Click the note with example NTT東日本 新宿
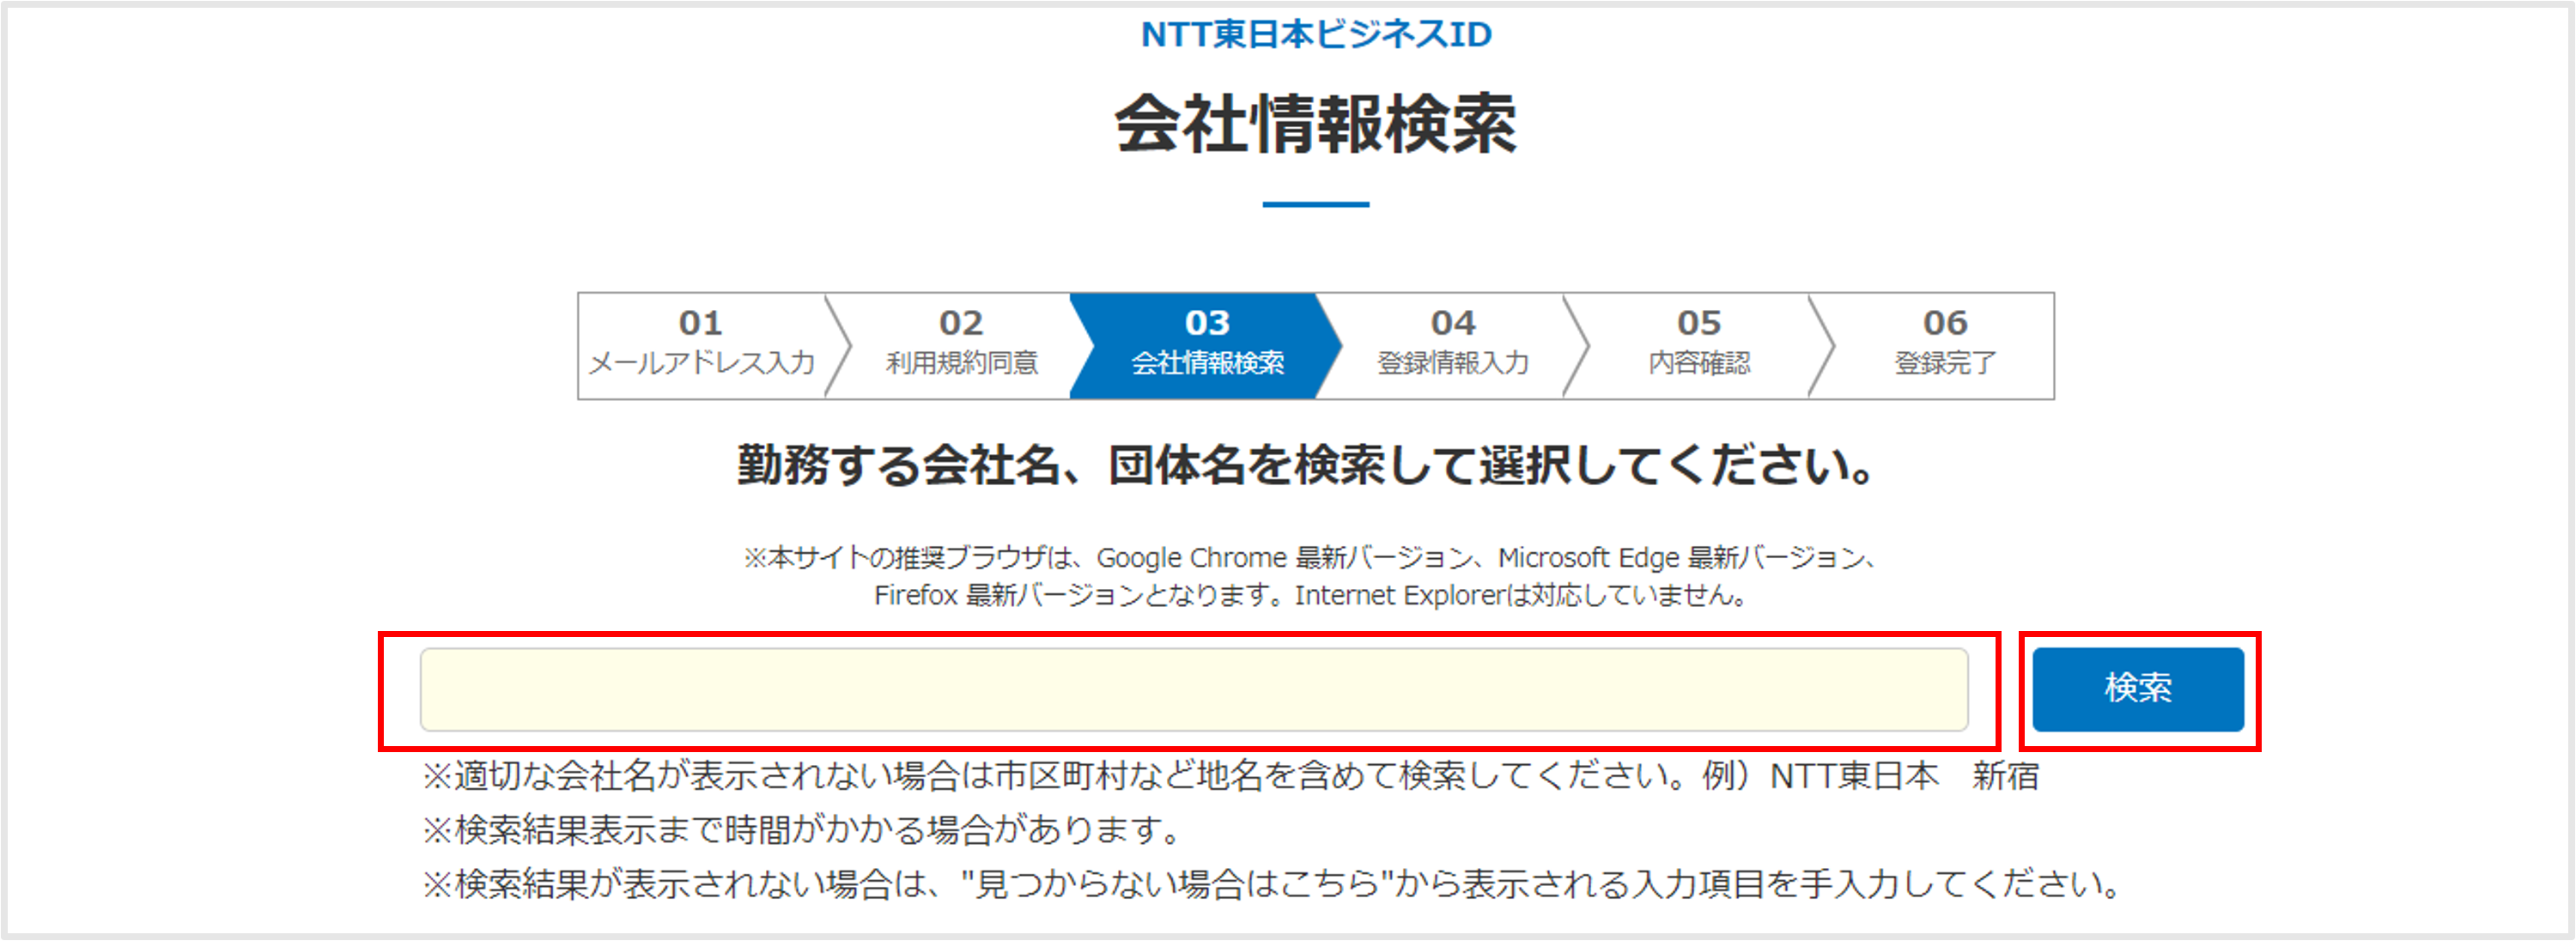Image resolution: width=2576 pixels, height=941 pixels. [1230, 776]
